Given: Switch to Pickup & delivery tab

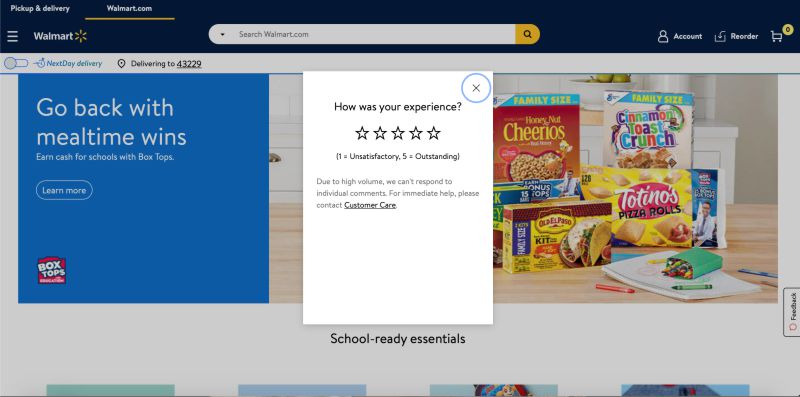Looking at the screenshot, I should 40,8.
